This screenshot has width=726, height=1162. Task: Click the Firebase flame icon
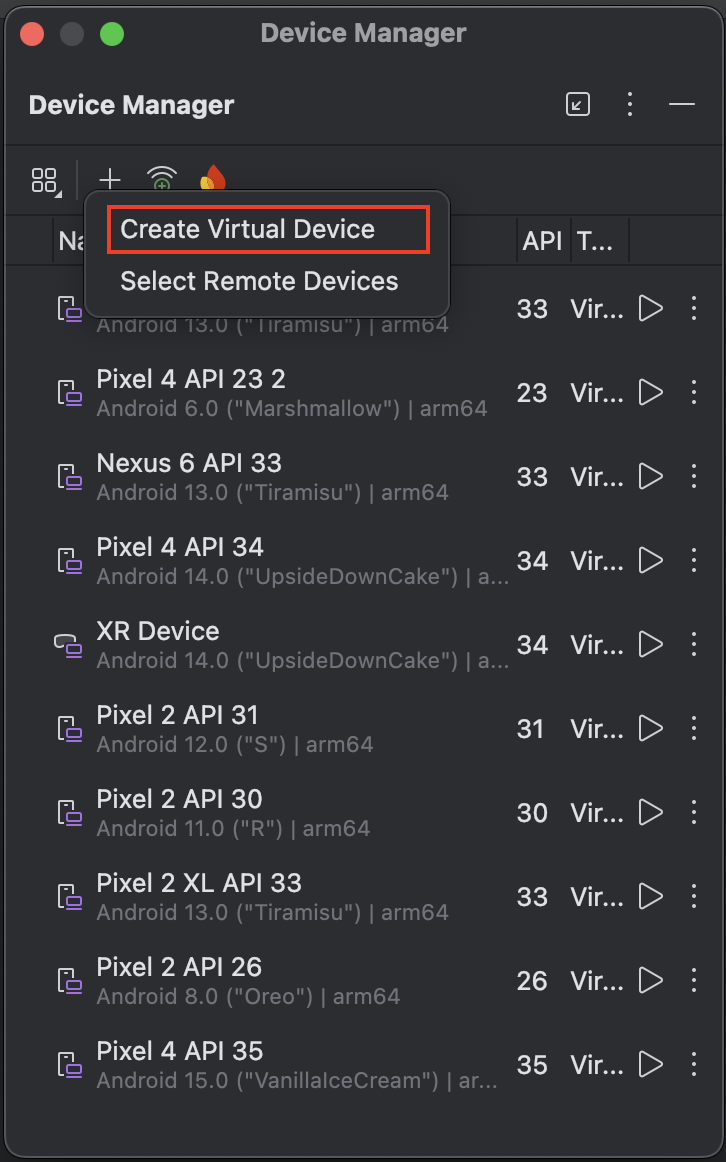tap(213, 180)
